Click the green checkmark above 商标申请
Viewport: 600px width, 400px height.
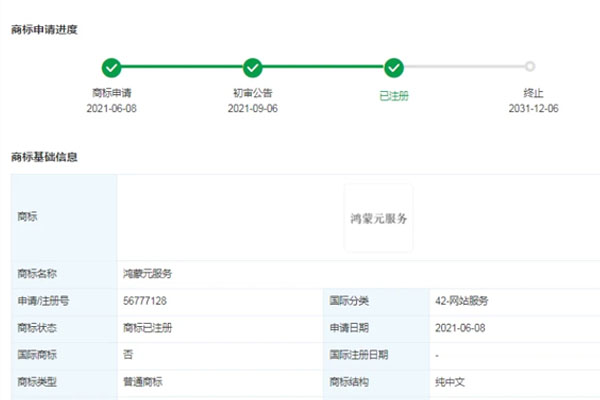(112, 68)
